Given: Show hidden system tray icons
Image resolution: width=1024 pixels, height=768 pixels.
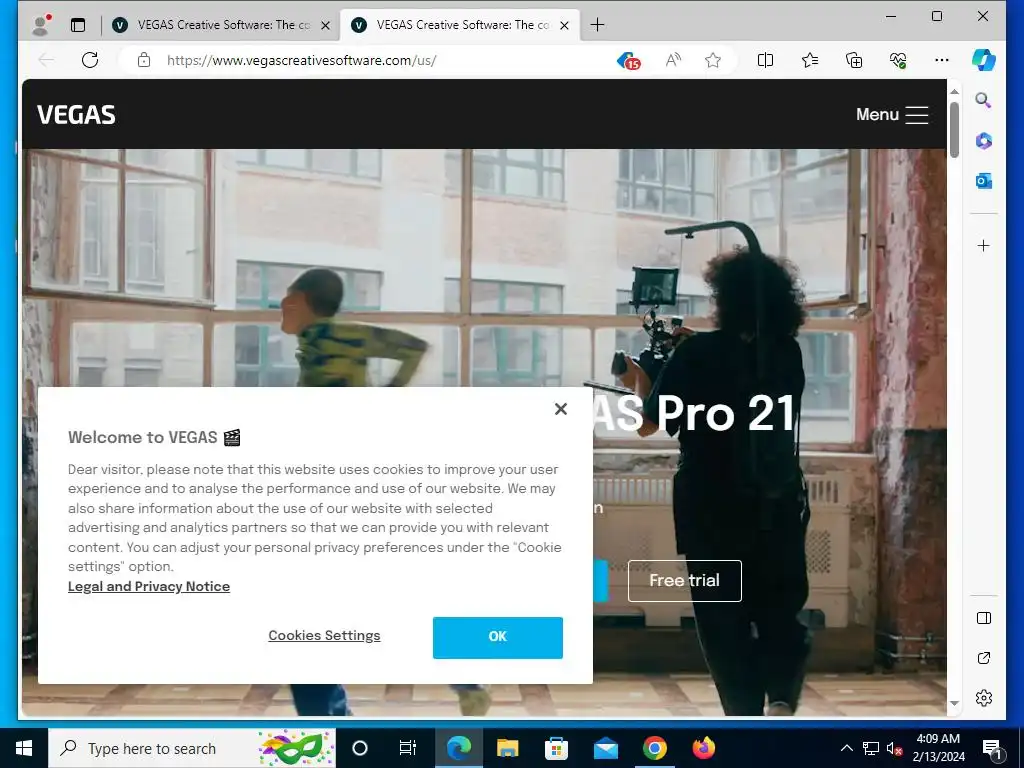Looking at the screenshot, I should tap(846, 748).
